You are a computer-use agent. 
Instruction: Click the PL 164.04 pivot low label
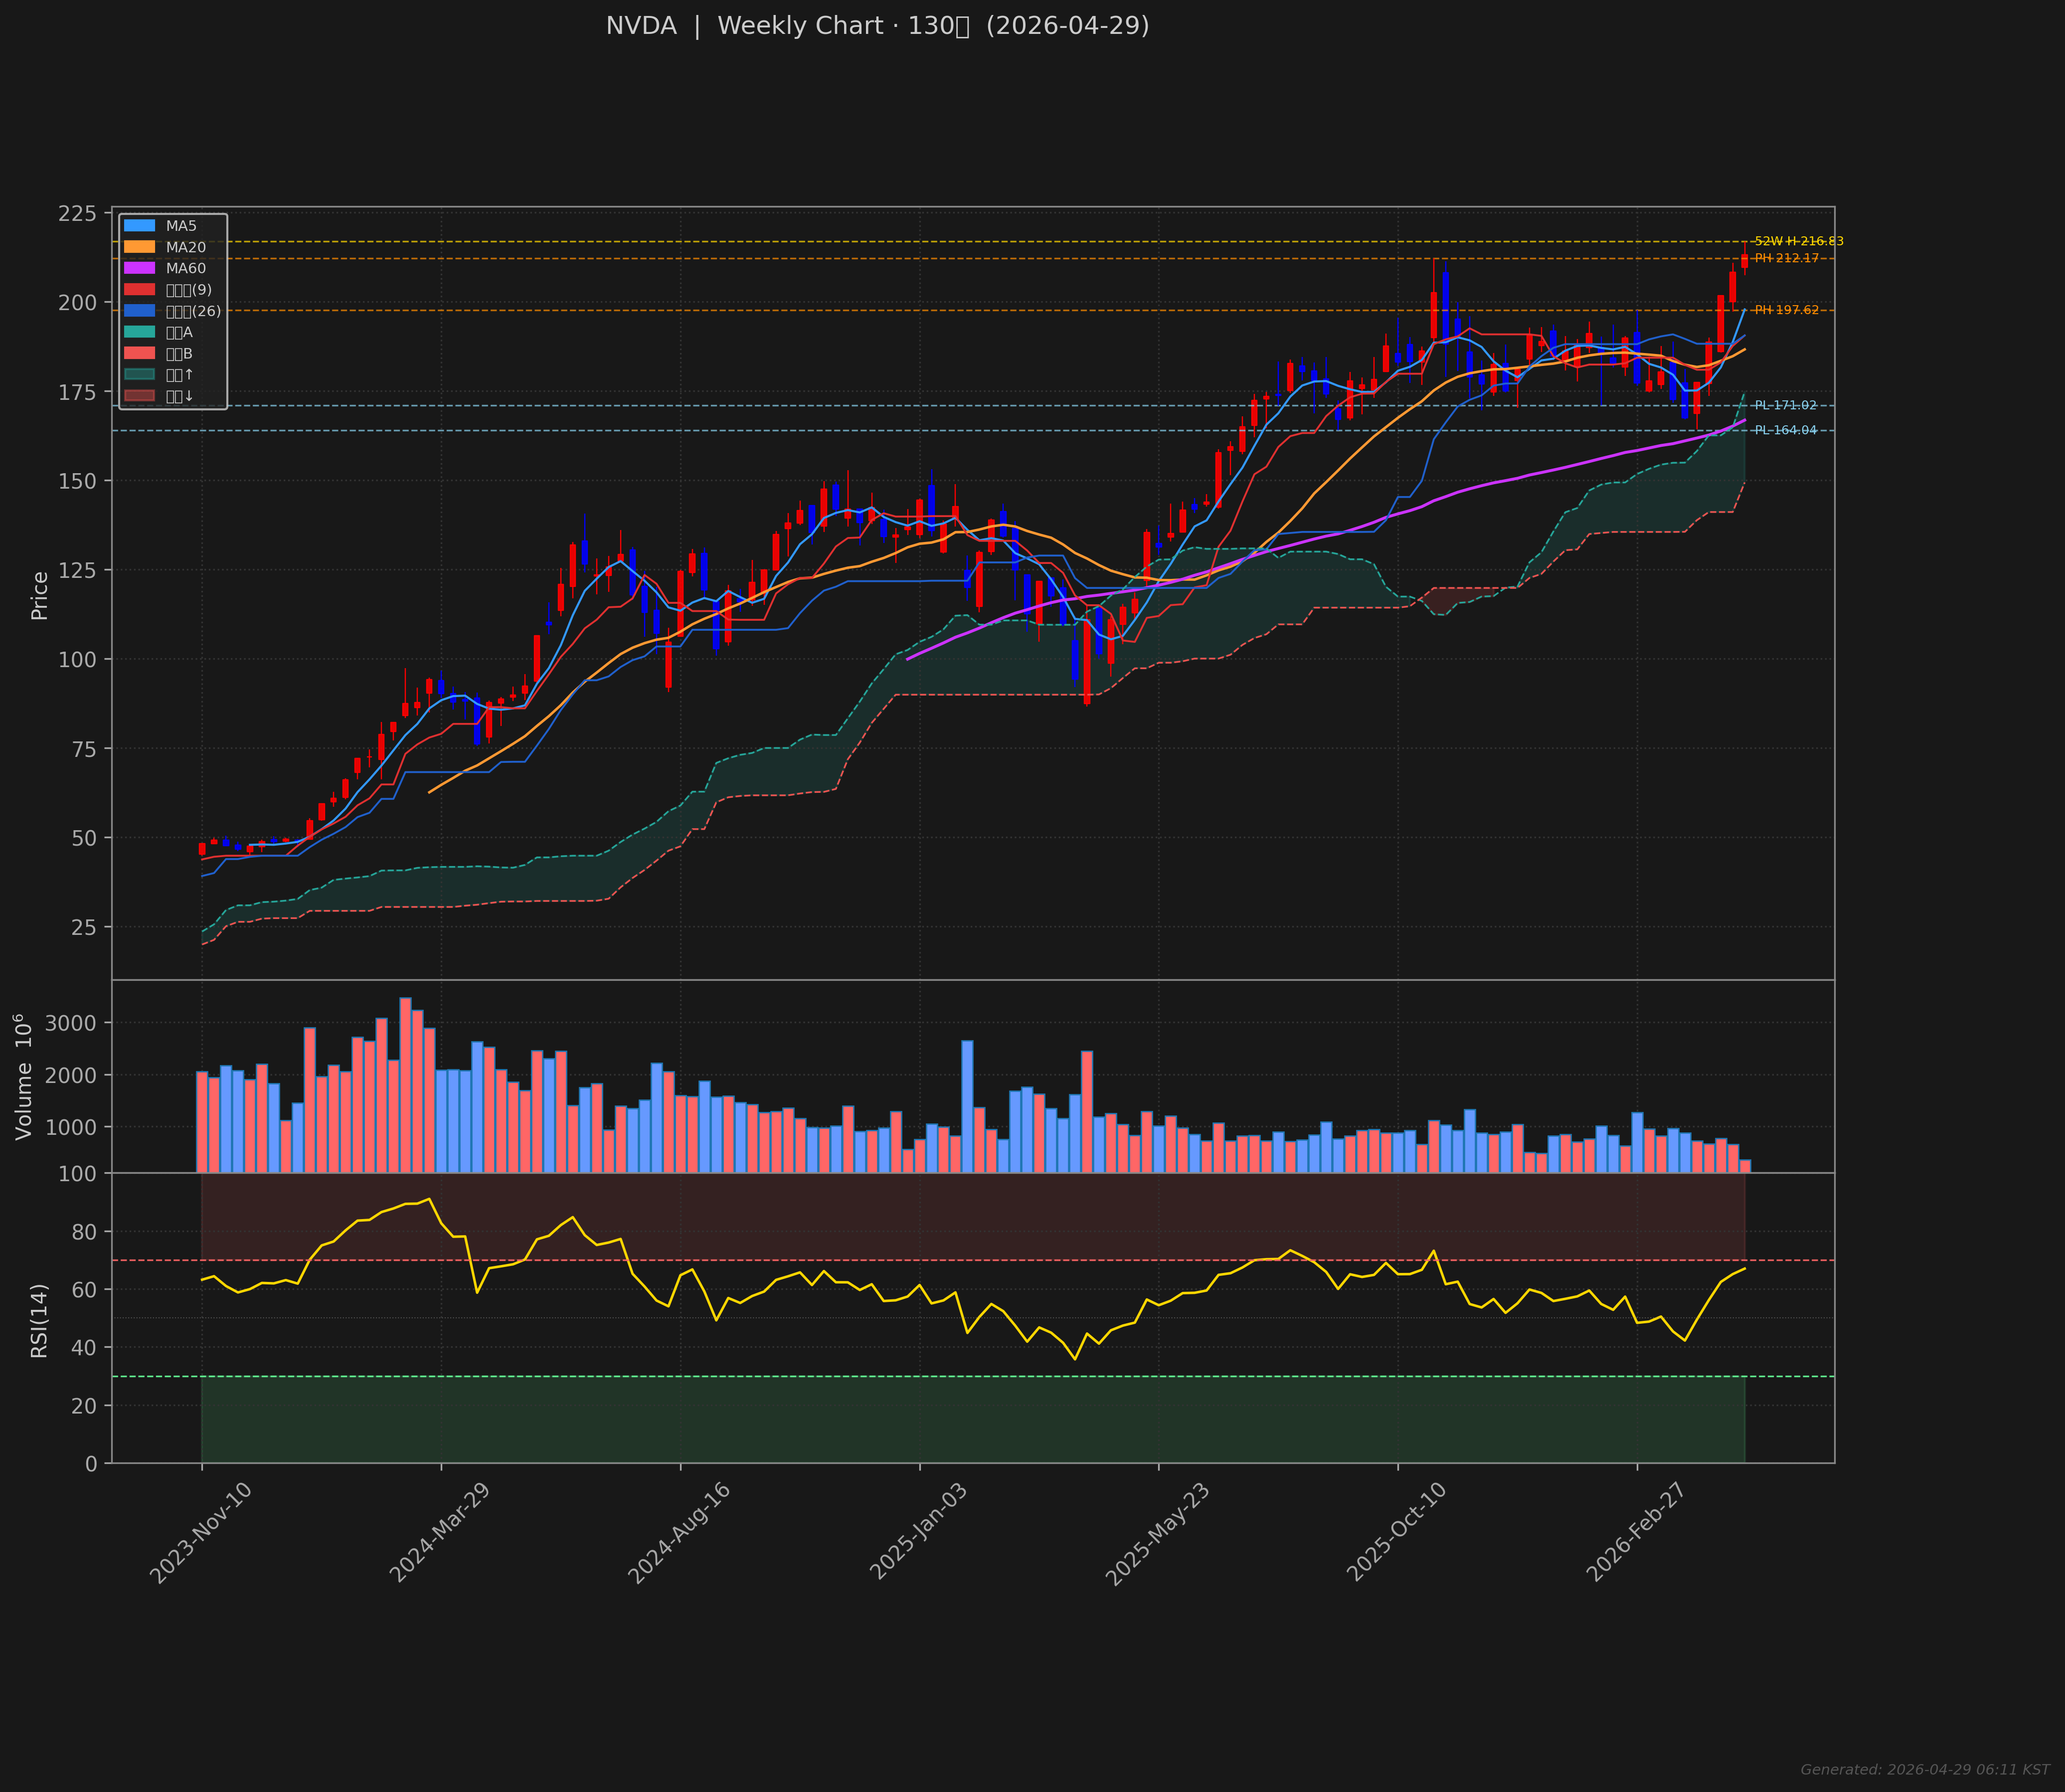click(x=1785, y=430)
